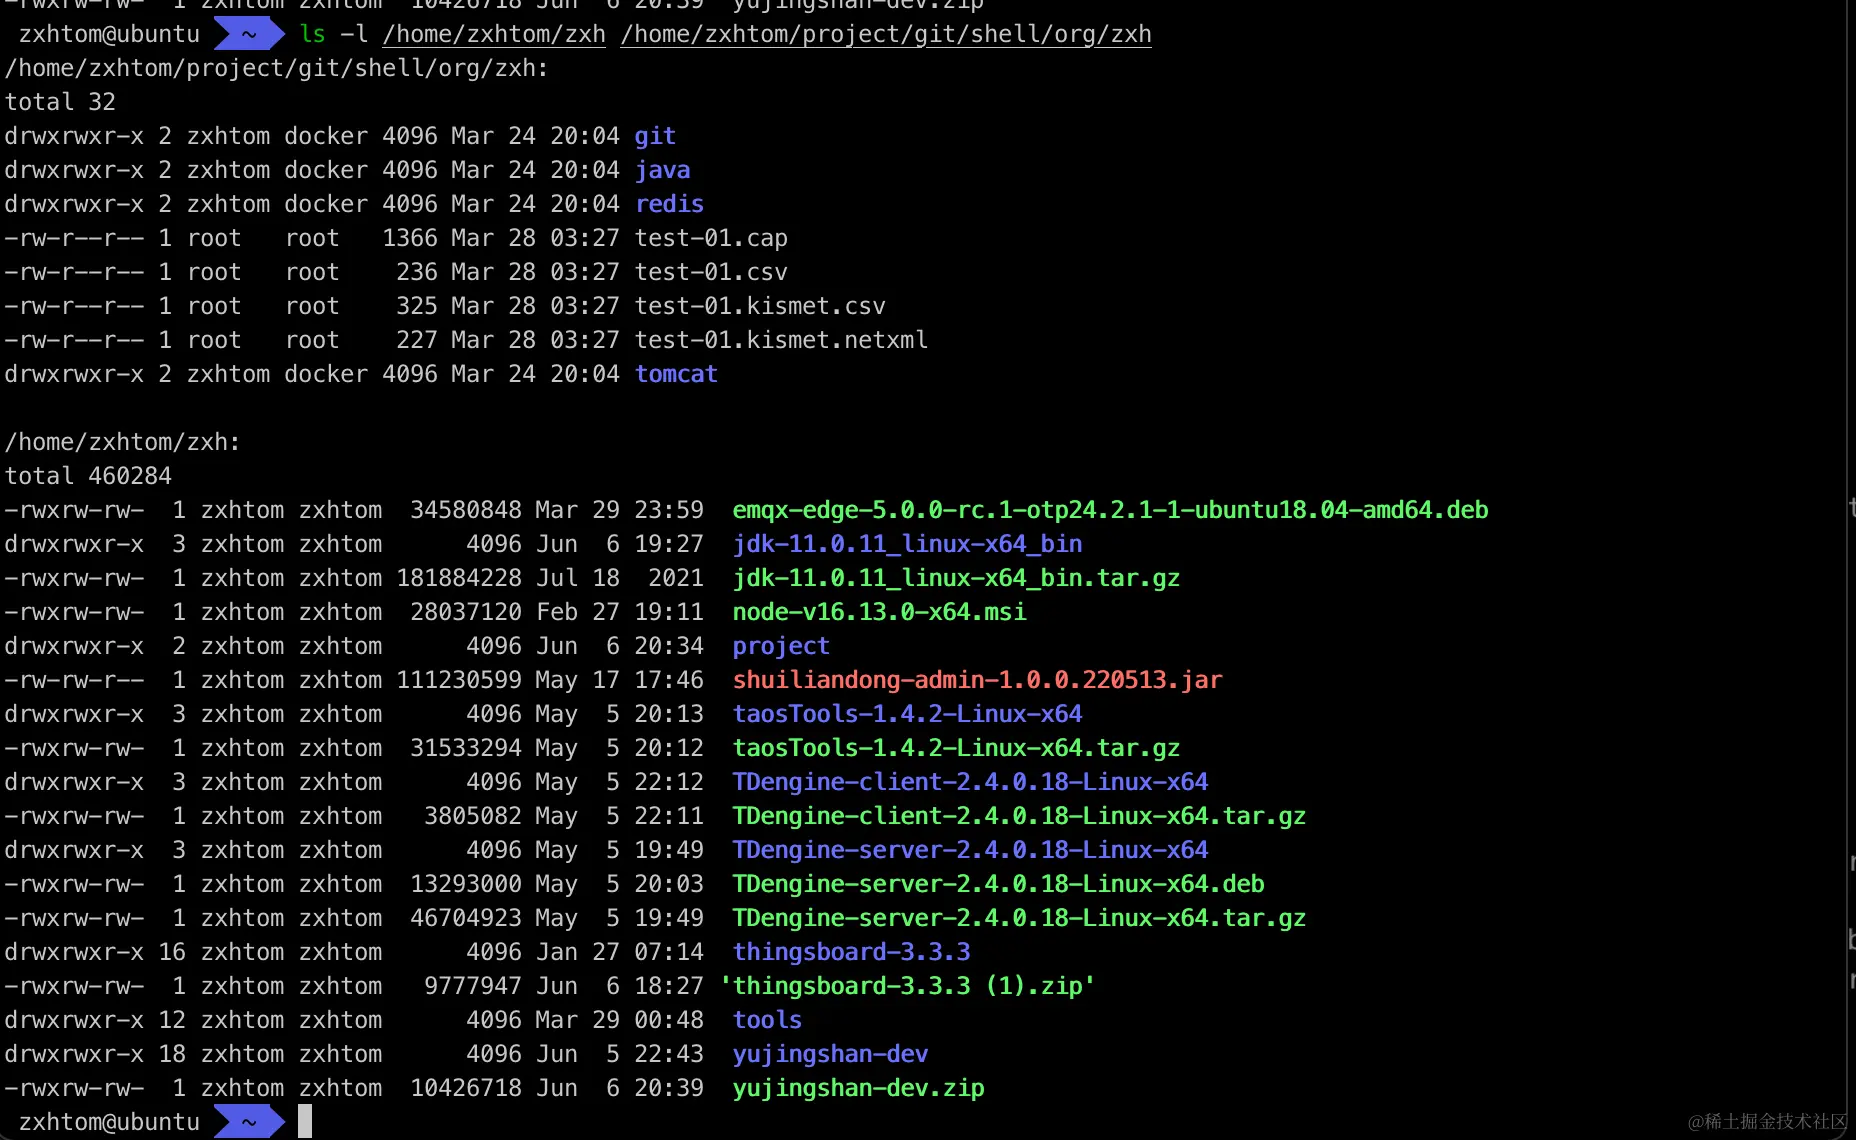Click the emqx-edge deb package name
Screen dimensions: 1856x1140
pyautogui.click(x=1110, y=510)
